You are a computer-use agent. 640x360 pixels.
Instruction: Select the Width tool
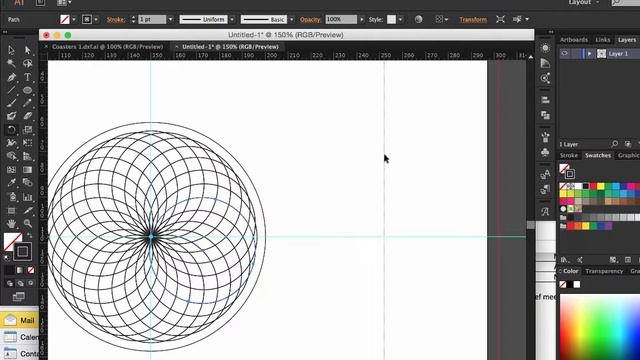click(11, 143)
